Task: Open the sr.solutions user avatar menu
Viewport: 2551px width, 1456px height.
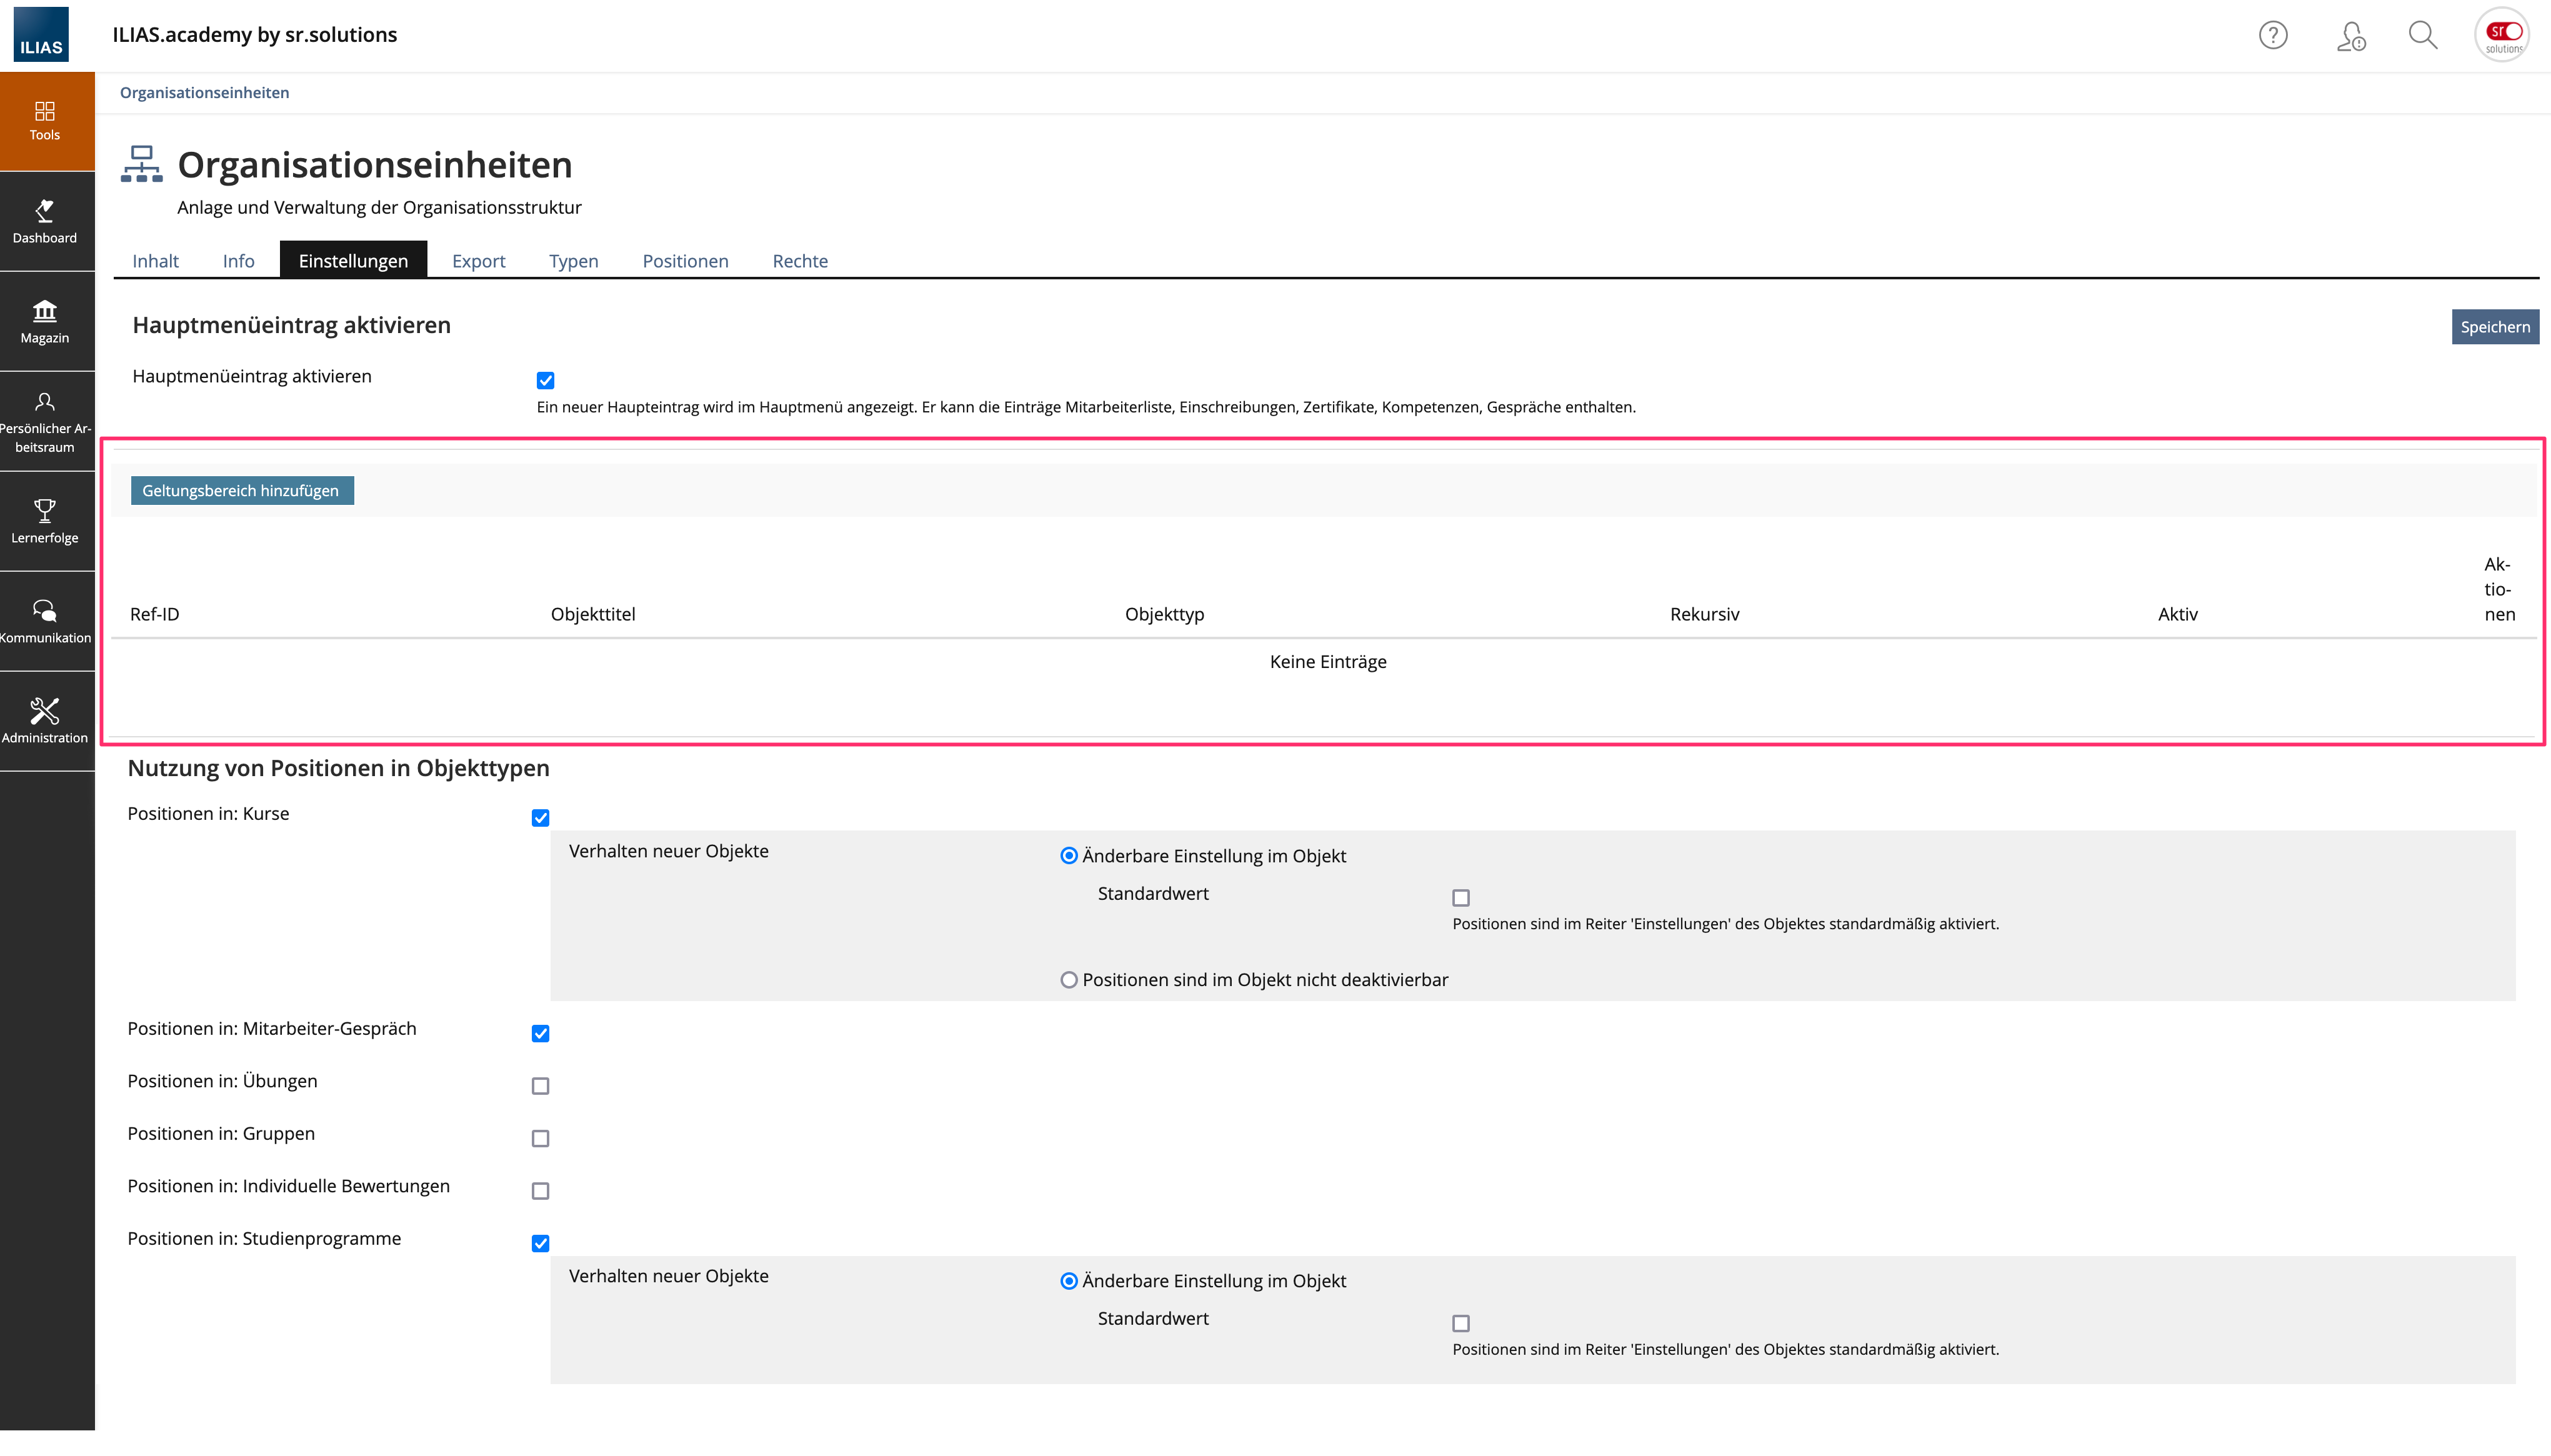Action: (x=2502, y=35)
